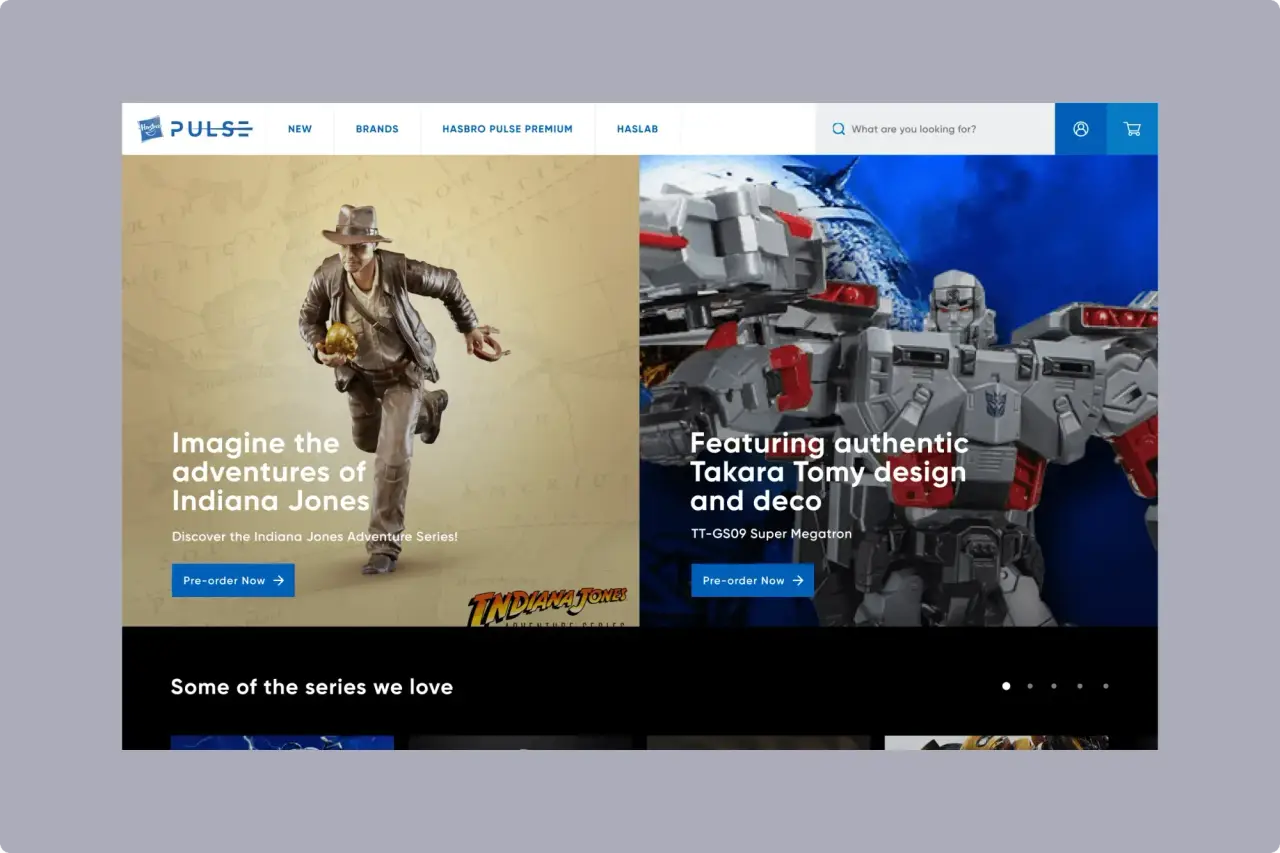This screenshot has height=853, width=1280.
Task: Click the search magnifier icon
Action: 839,129
